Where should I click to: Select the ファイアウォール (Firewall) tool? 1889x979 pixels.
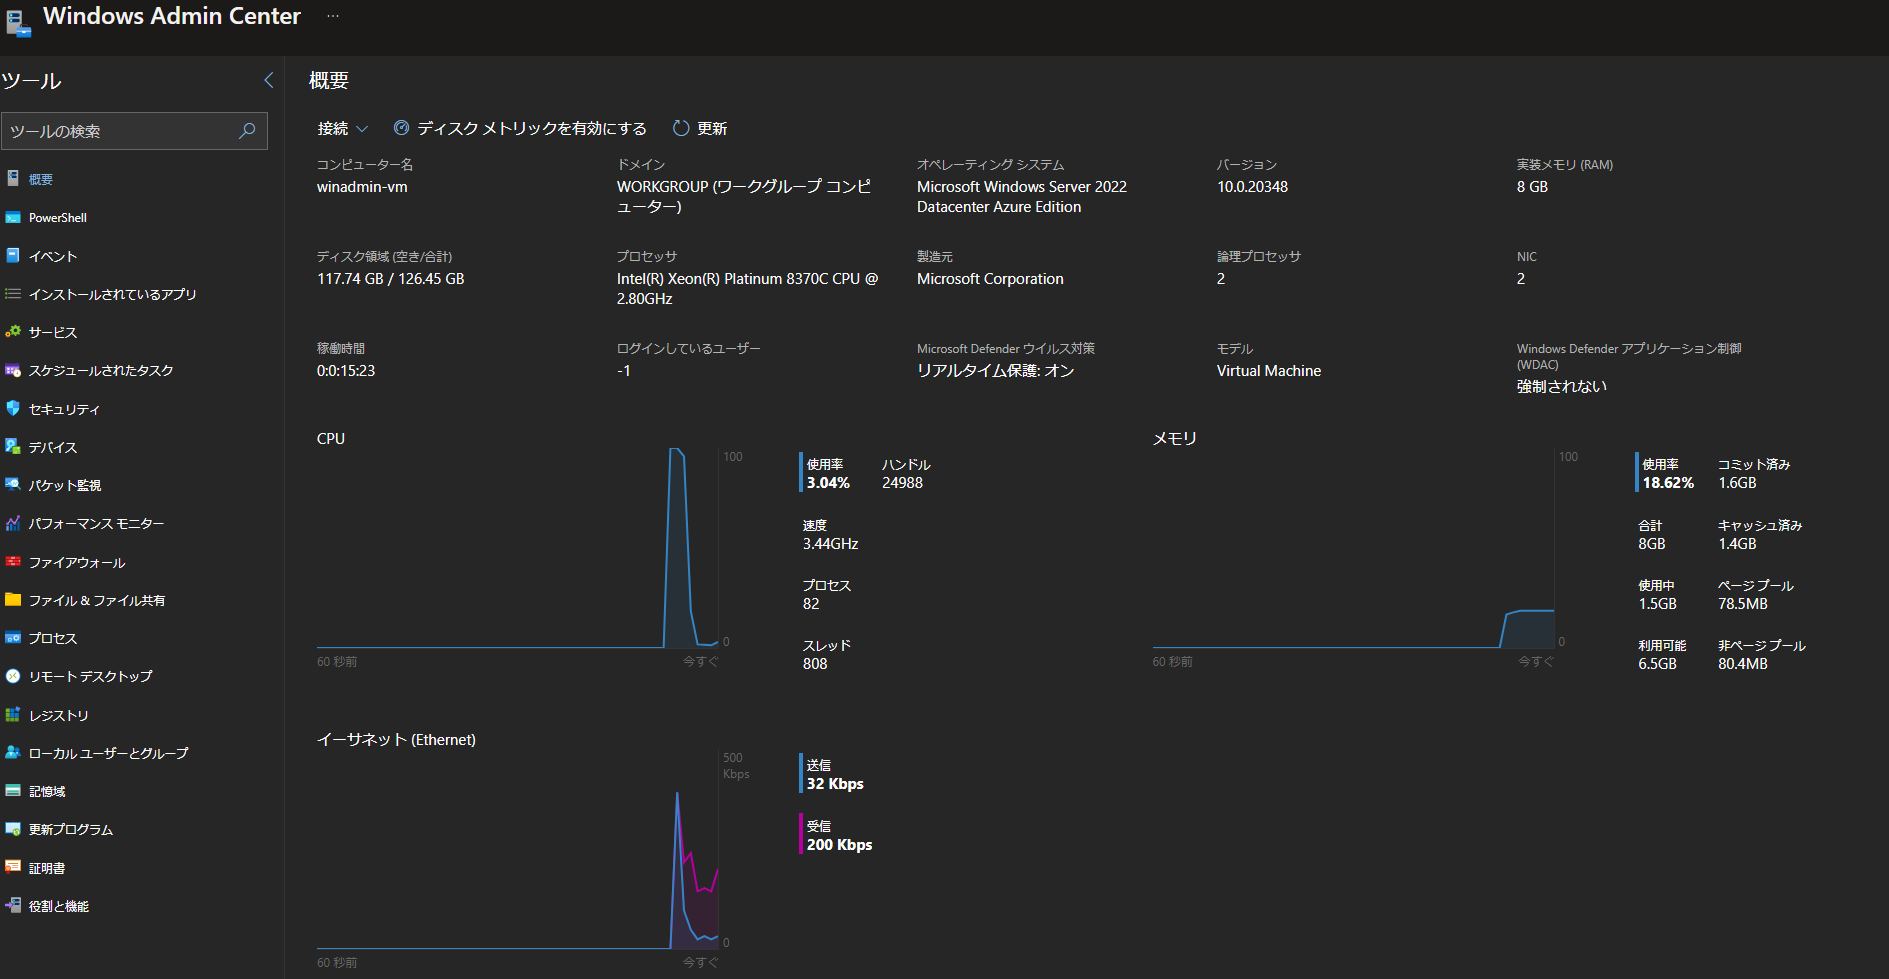(77, 562)
